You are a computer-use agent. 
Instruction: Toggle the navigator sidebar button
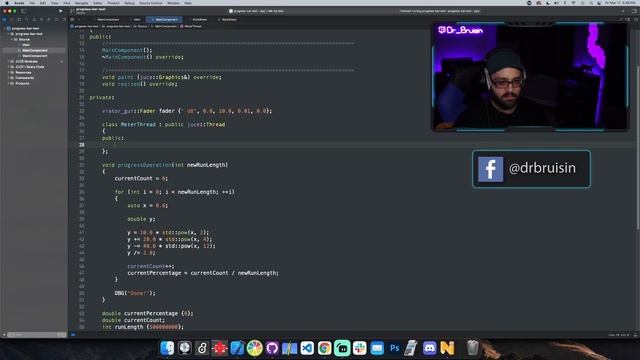coord(24,11)
